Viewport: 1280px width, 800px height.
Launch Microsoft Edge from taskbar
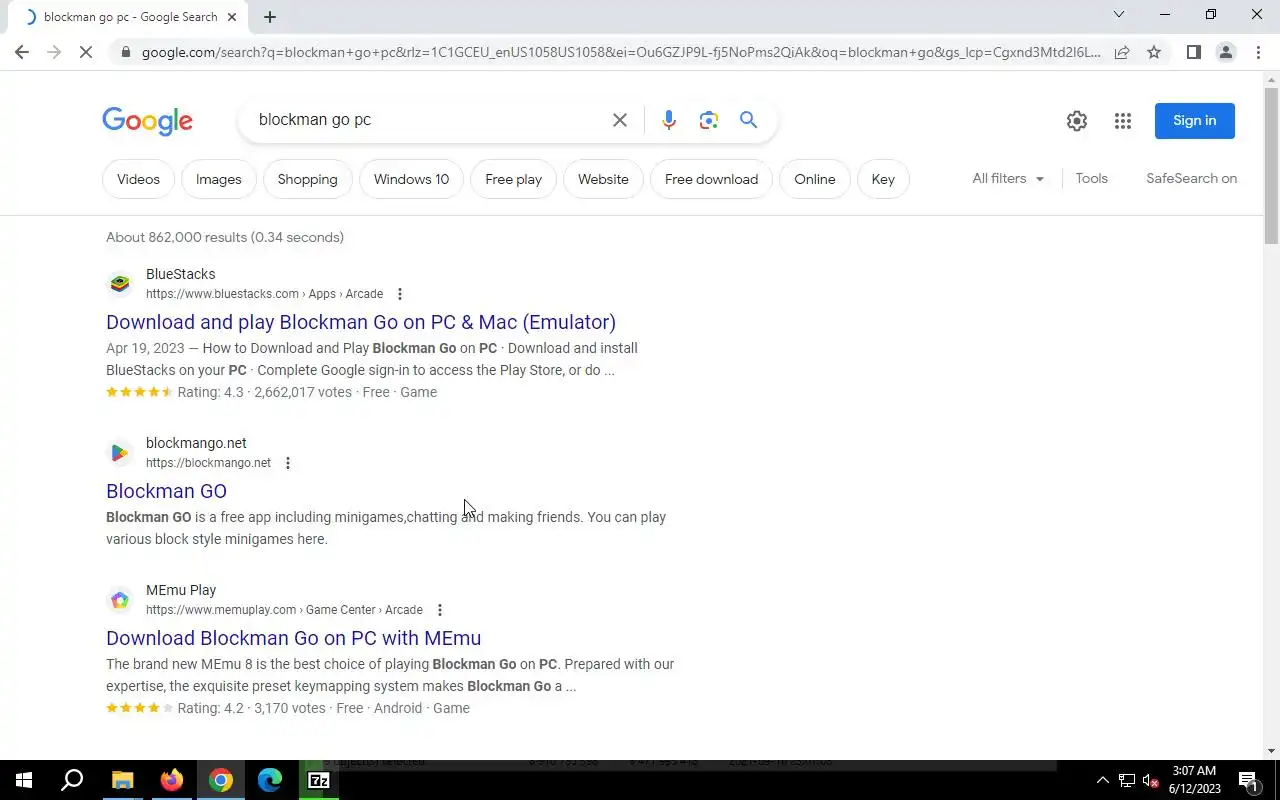270,780
